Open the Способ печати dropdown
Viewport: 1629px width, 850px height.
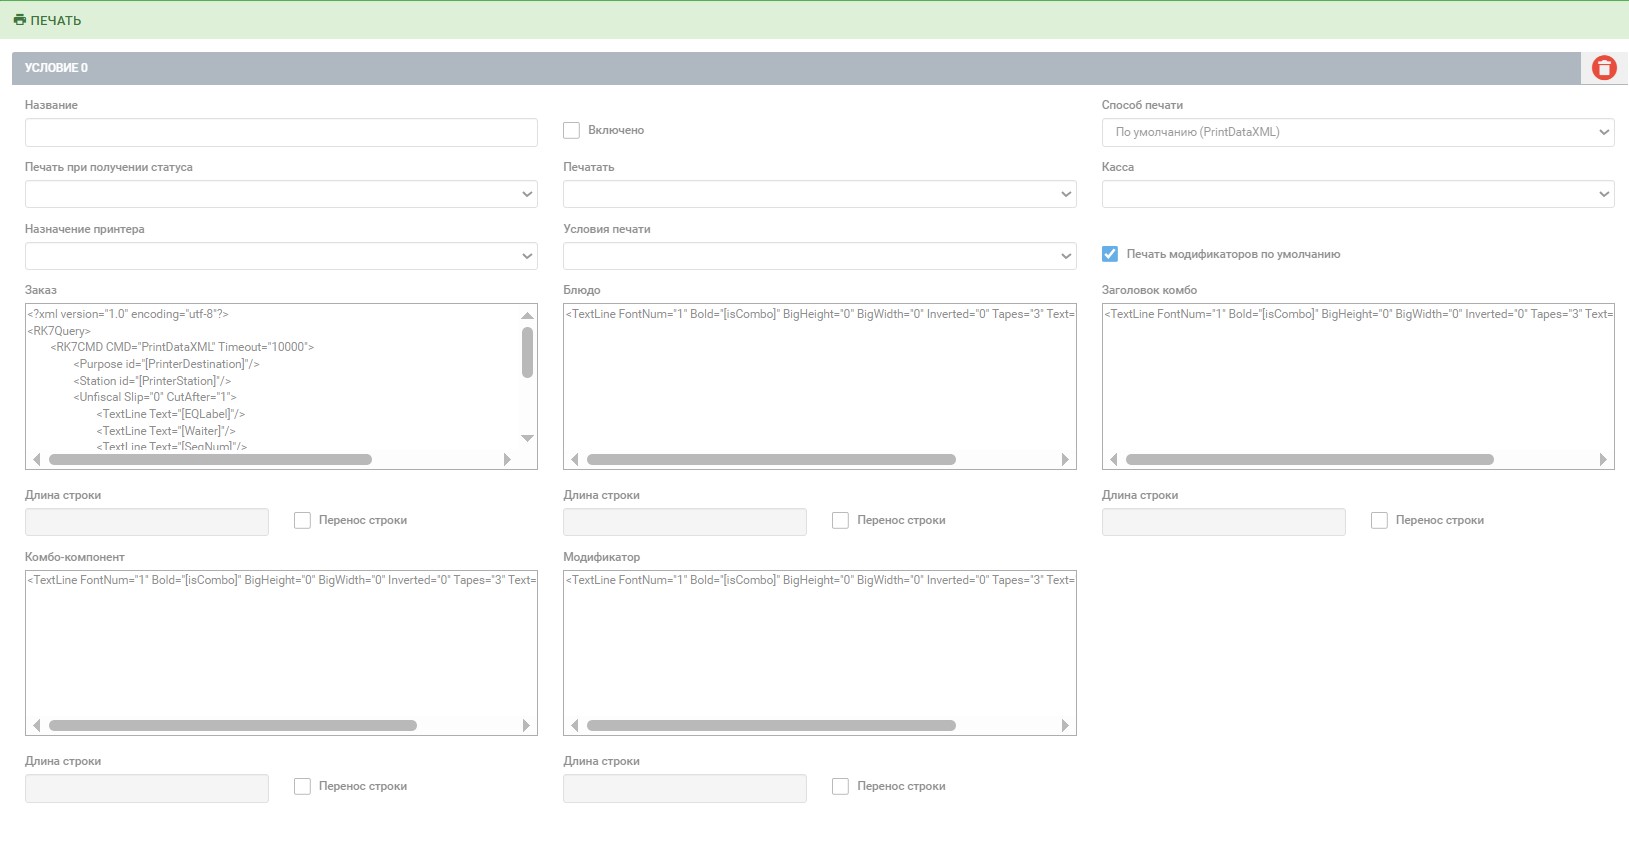click(1357, 132)
